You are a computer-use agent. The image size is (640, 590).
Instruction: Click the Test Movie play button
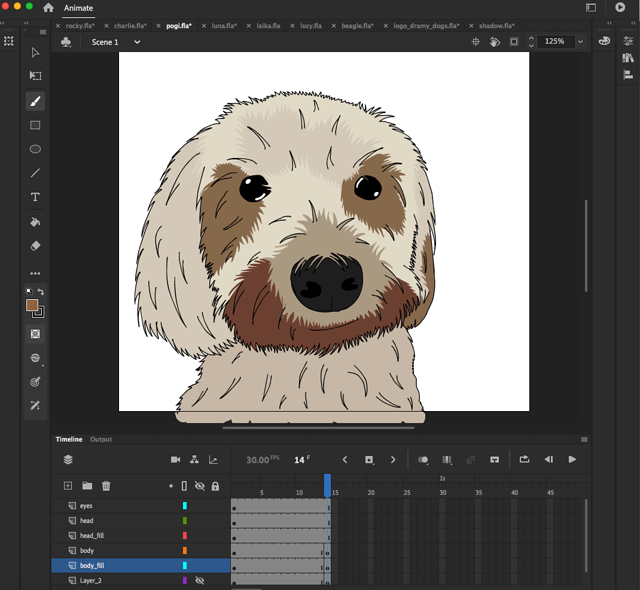620,7
